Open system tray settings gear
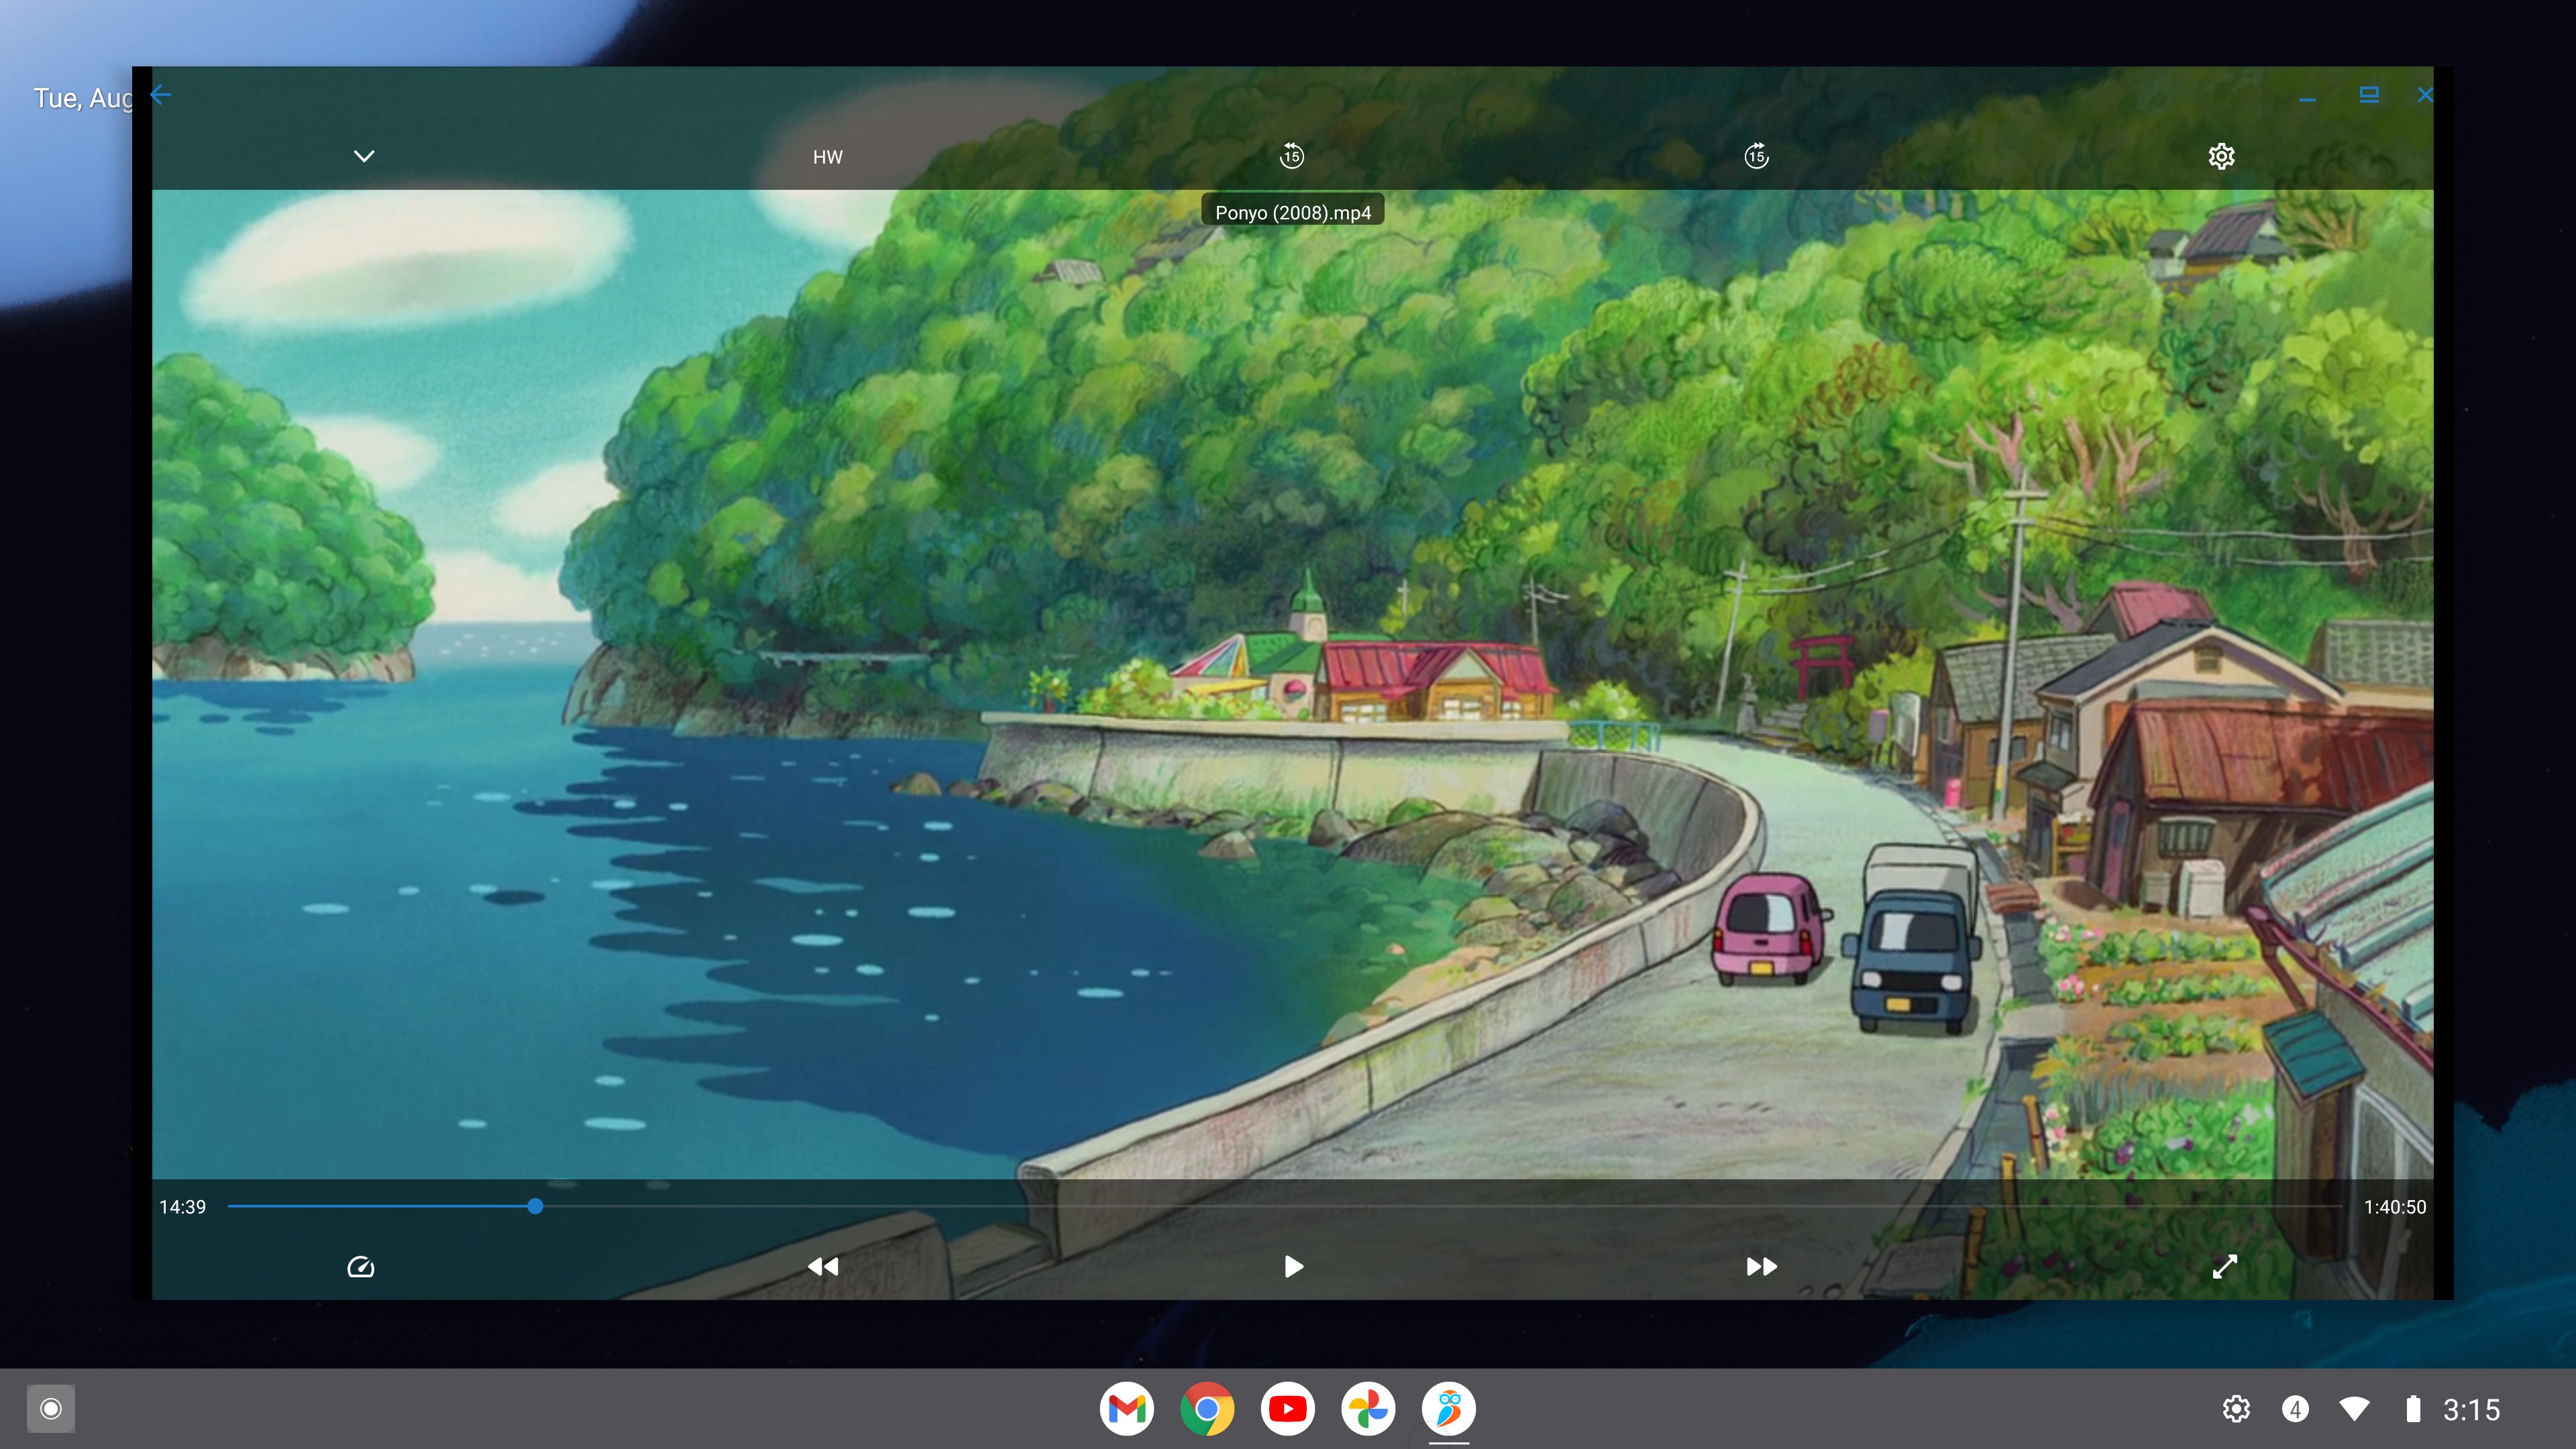This screenshot has width=2576, height=1449. point(2236,1408)
